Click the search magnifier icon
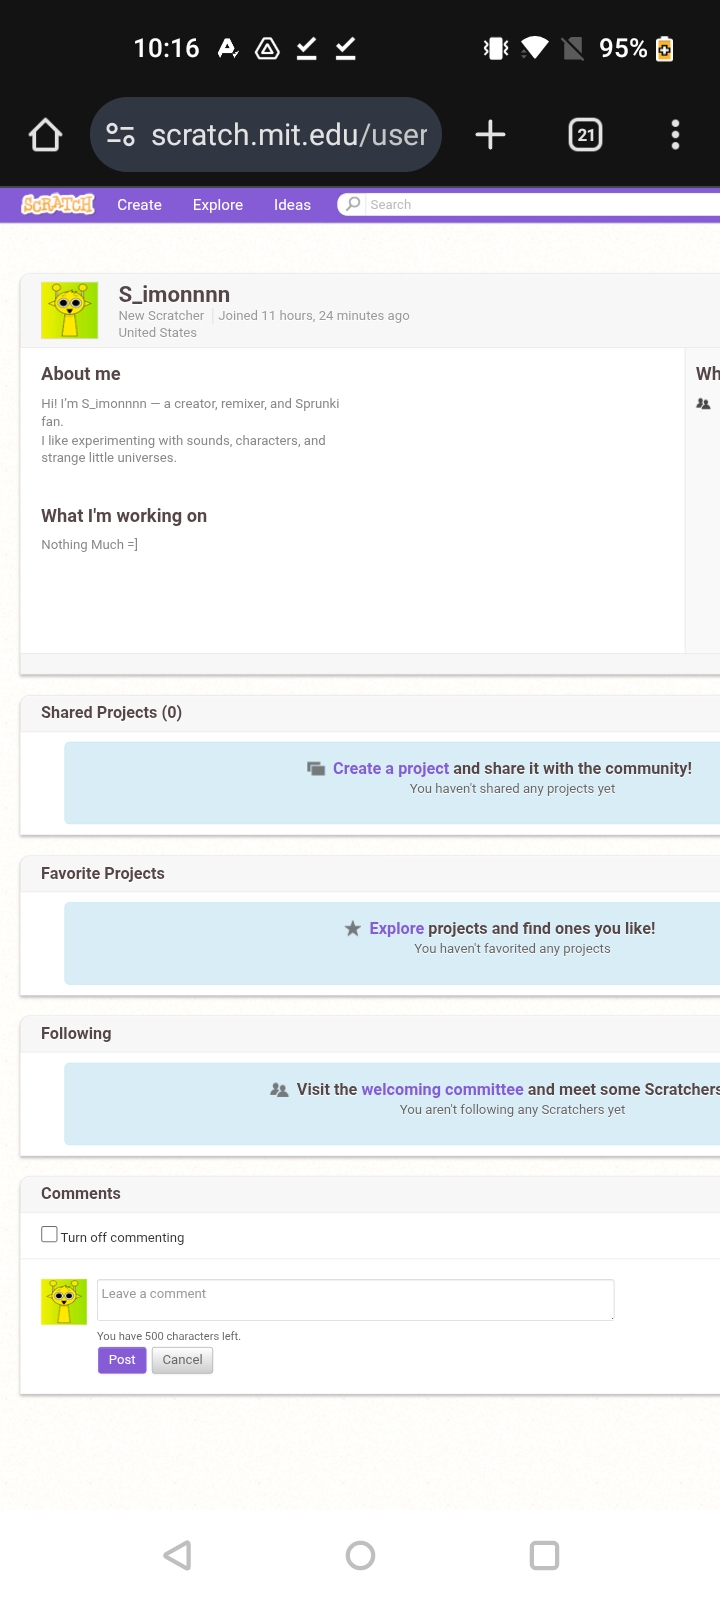Screen dimensions: 720x1600 click(x=352, y=204)
